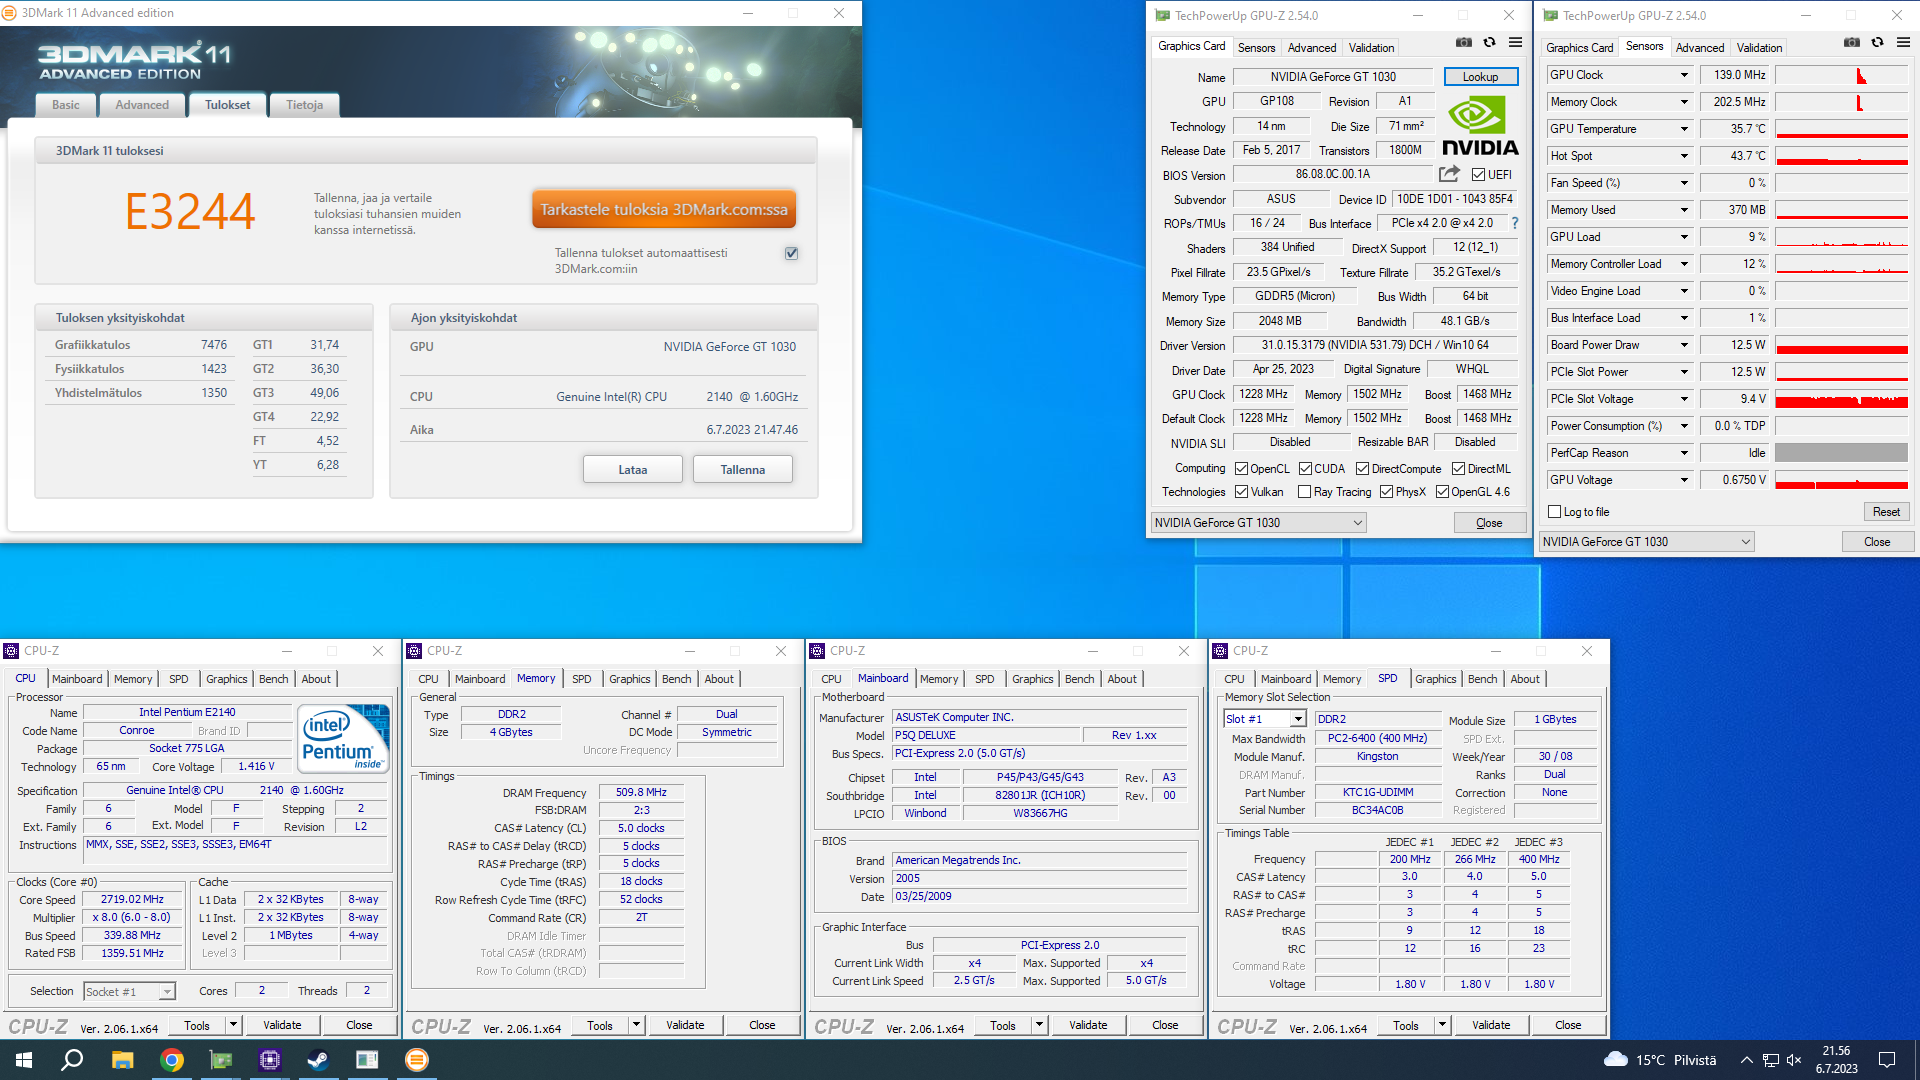Show hidden tray icons chevron

(1746, 1060)
